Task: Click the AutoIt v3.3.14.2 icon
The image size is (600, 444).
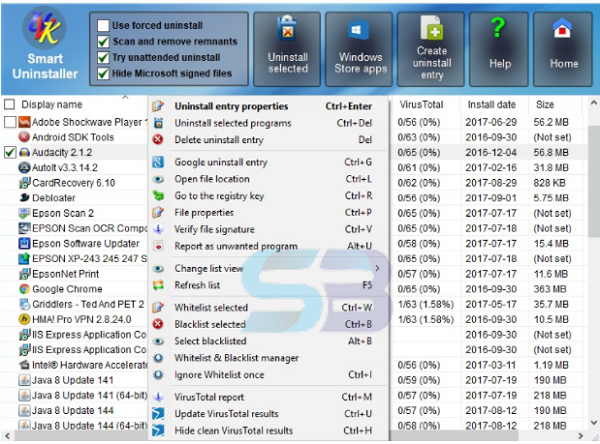Action: tap(24, 167)
